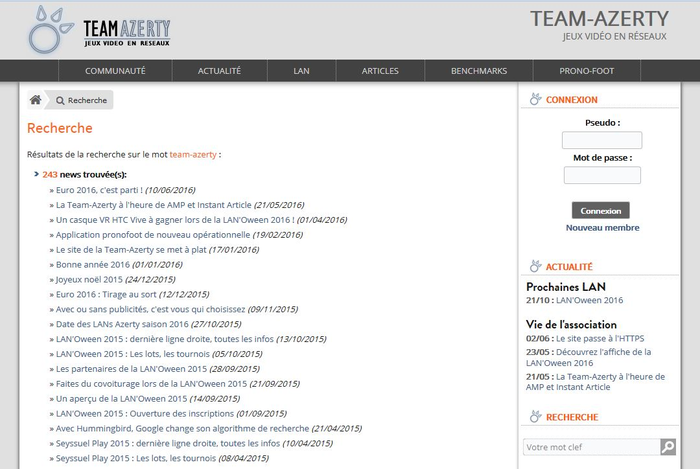Open Découvrez l'affiche de la LAN'Oween 2016
The image size is (700, 469).
[x=588, y=357]
